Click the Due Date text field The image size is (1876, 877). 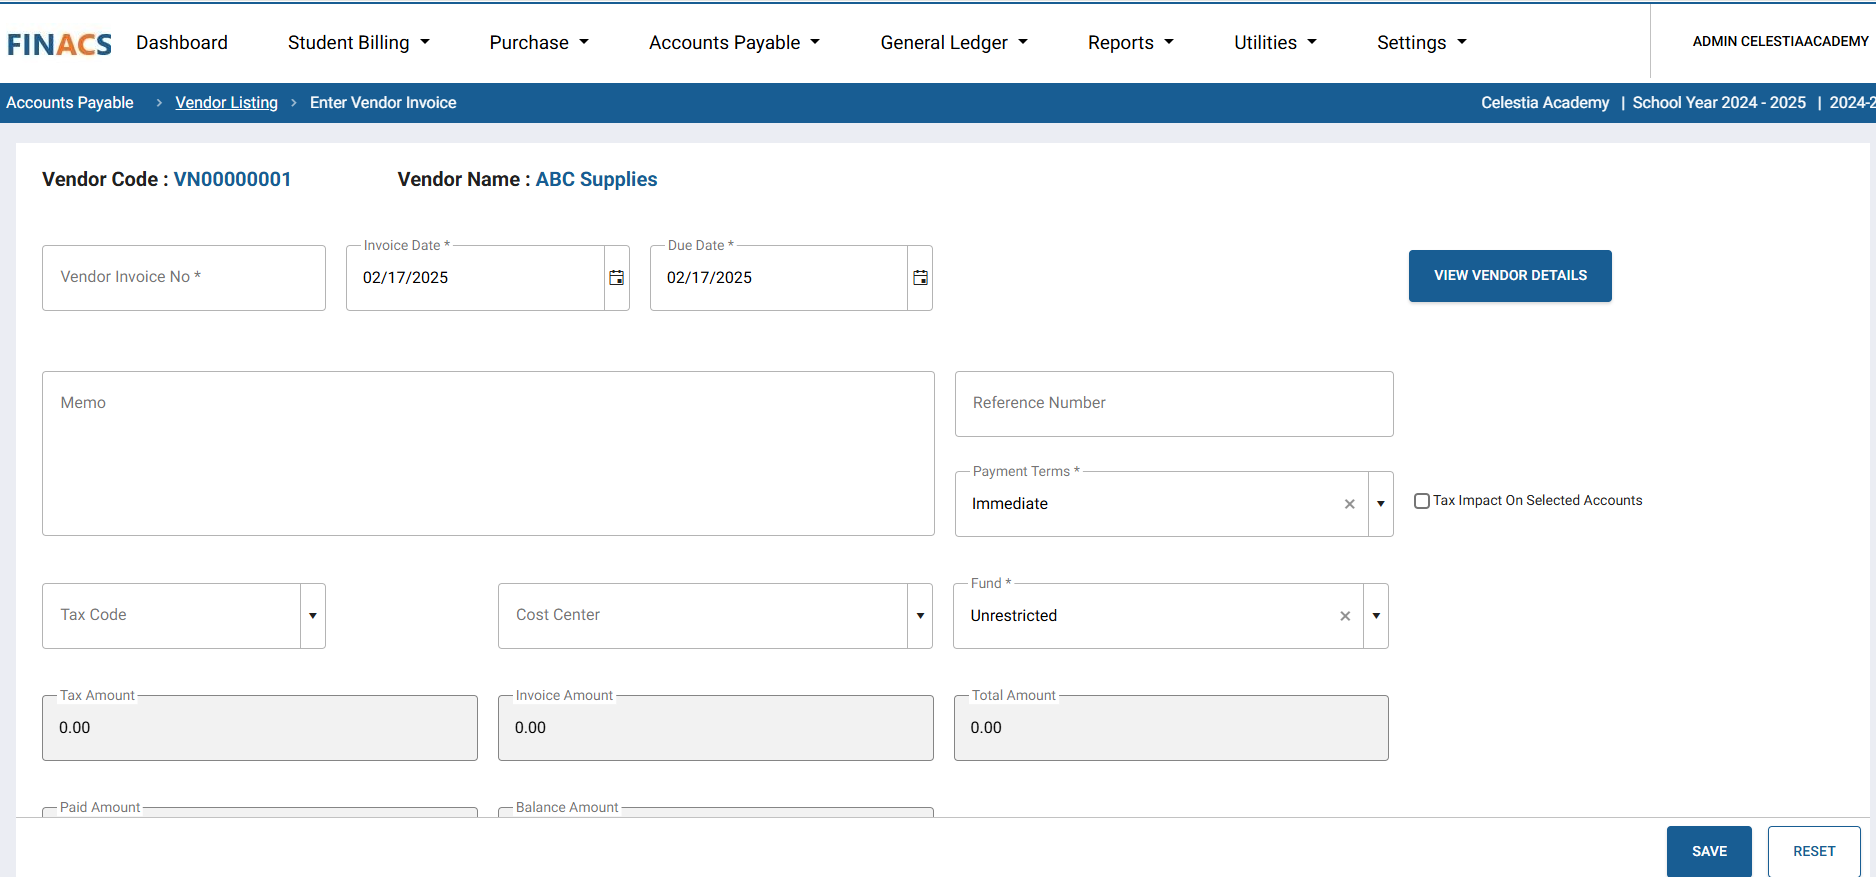click(779, 278)
